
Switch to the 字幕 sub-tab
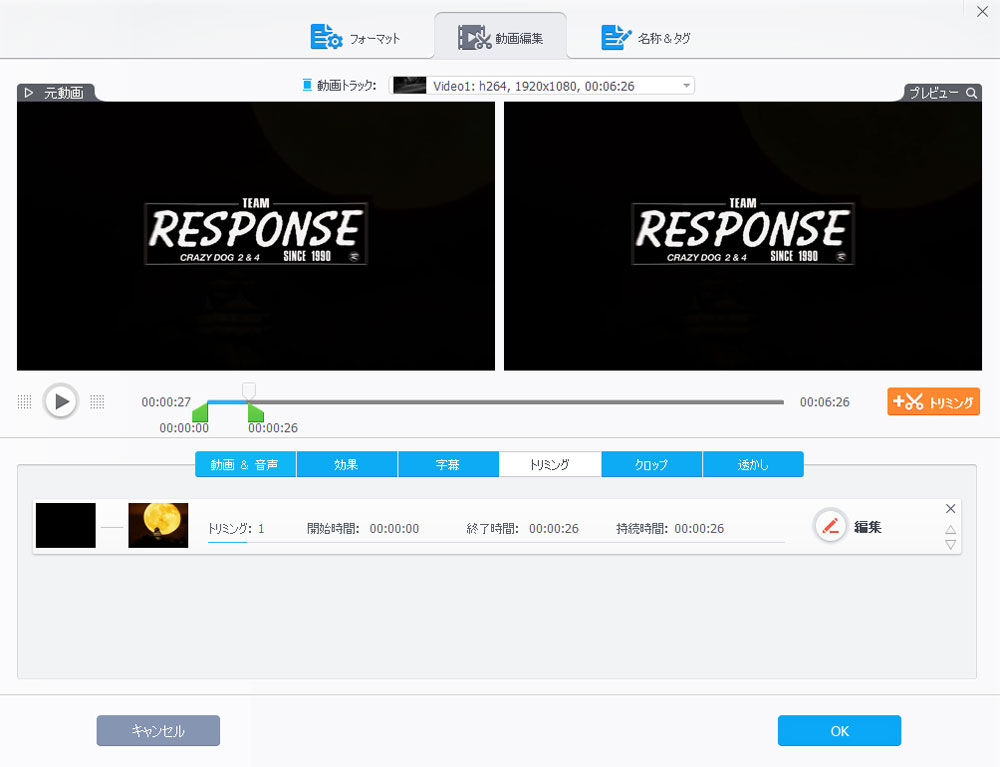(x=448, y=464)
